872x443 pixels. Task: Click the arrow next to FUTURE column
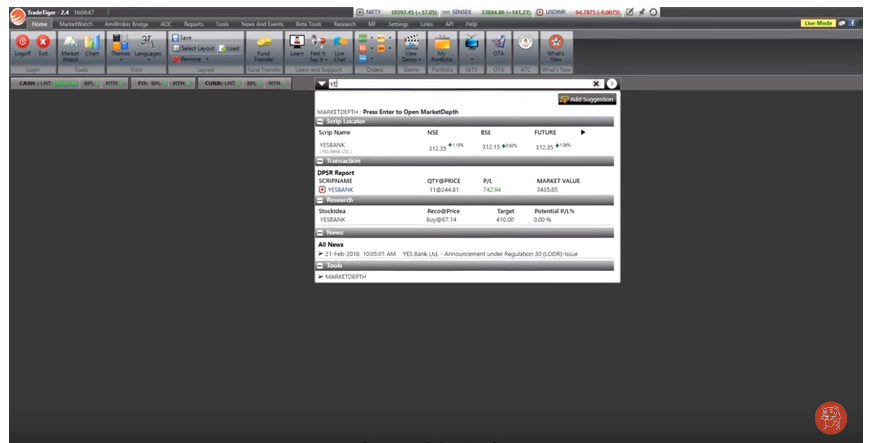pyautogui.click(x=583, y=132)
